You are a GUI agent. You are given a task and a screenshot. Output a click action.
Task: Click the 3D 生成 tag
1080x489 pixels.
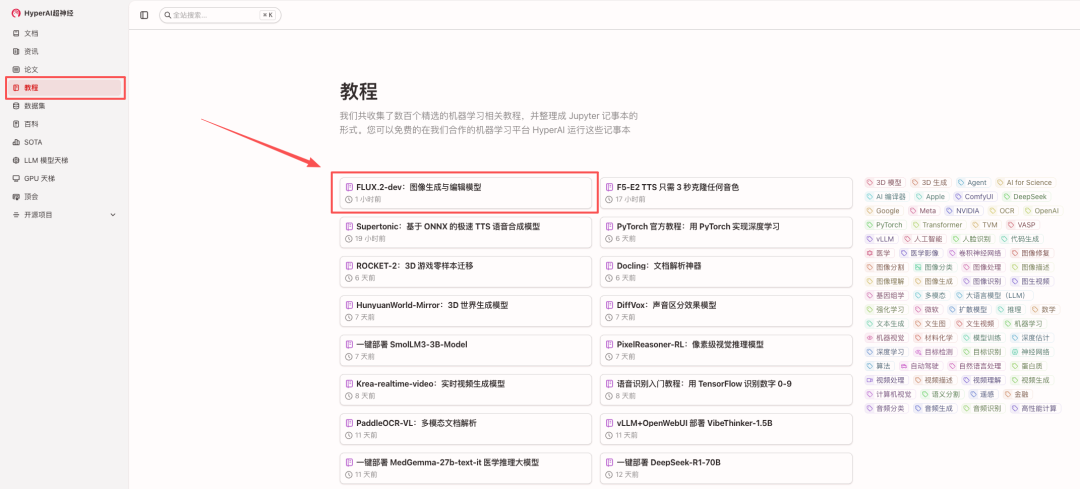click(929, 183)
